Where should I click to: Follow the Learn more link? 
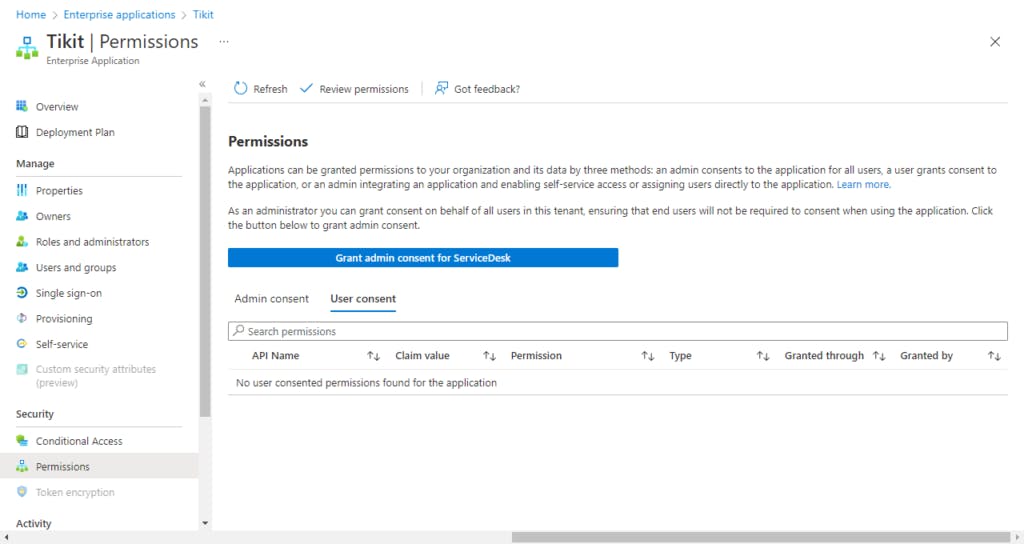pos(863,184)
